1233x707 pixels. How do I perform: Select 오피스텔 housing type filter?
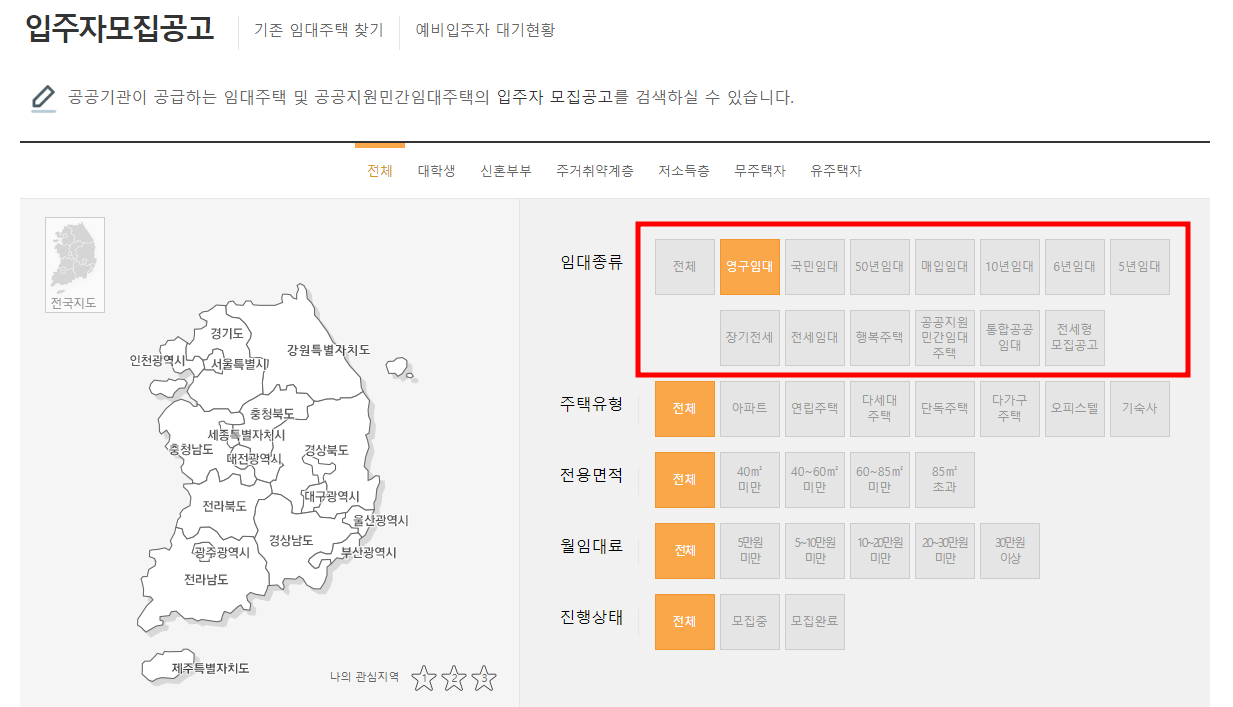(x=1074, y=408)
